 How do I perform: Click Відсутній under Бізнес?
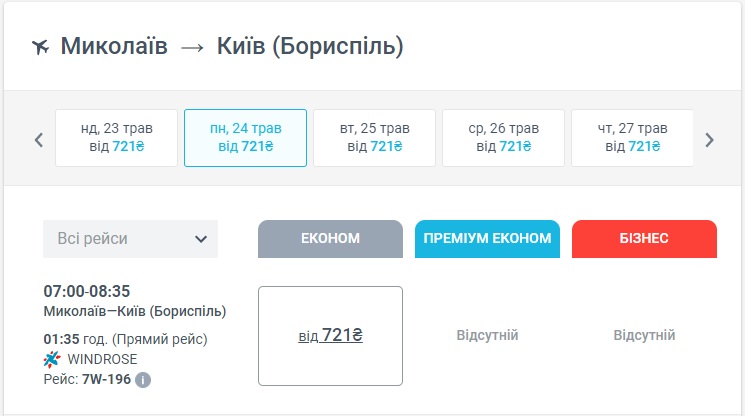pyautogui.click(x=644, y=336)
